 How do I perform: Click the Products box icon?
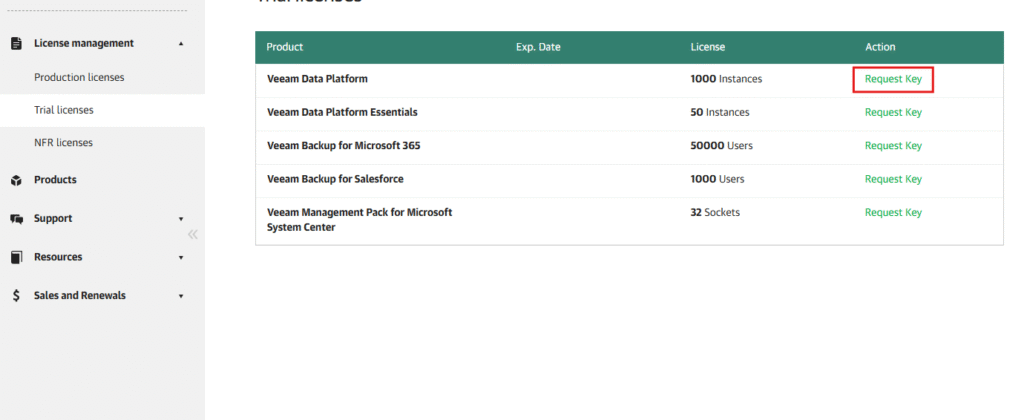click(16, 180)
